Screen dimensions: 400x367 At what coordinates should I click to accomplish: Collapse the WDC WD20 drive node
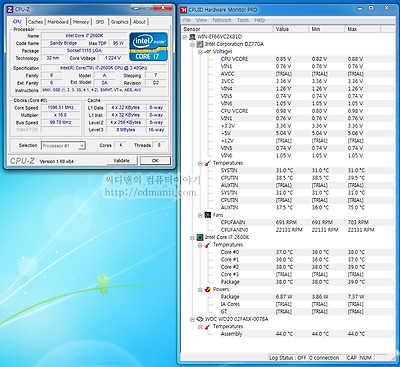pos(192,319)
